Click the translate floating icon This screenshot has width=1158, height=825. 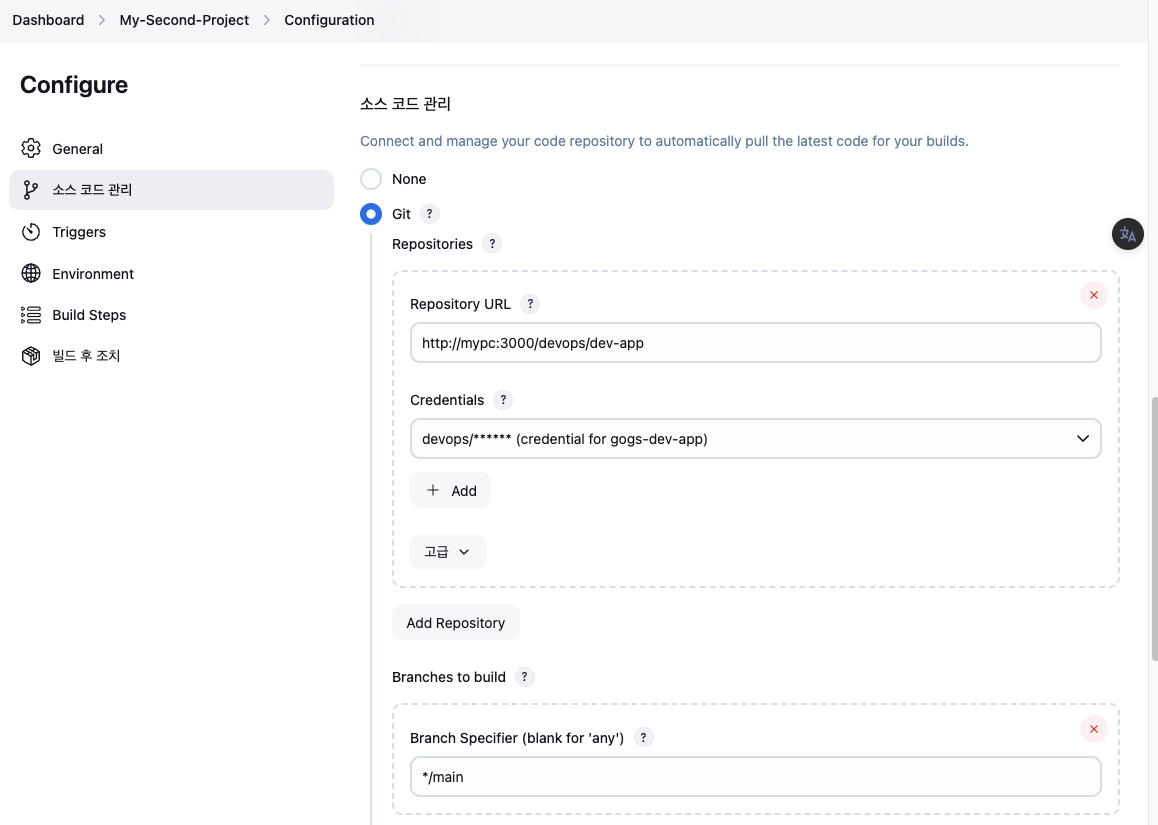coord(1128,234)
